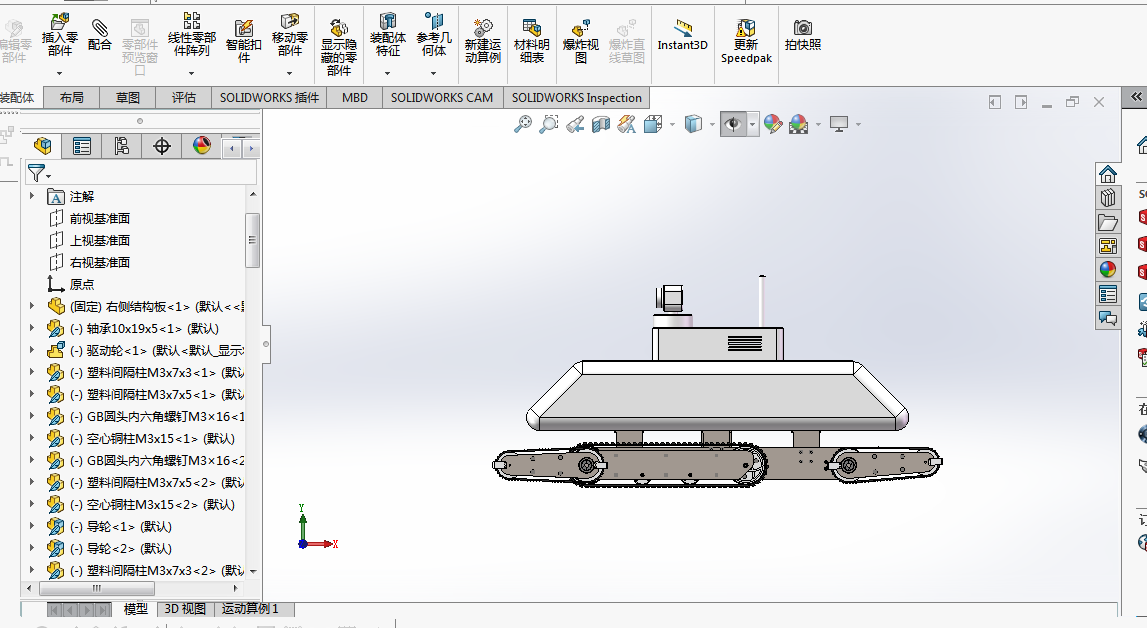
Task: Open 3D 视图 bottom tab
Action: [x=185, y=609]
